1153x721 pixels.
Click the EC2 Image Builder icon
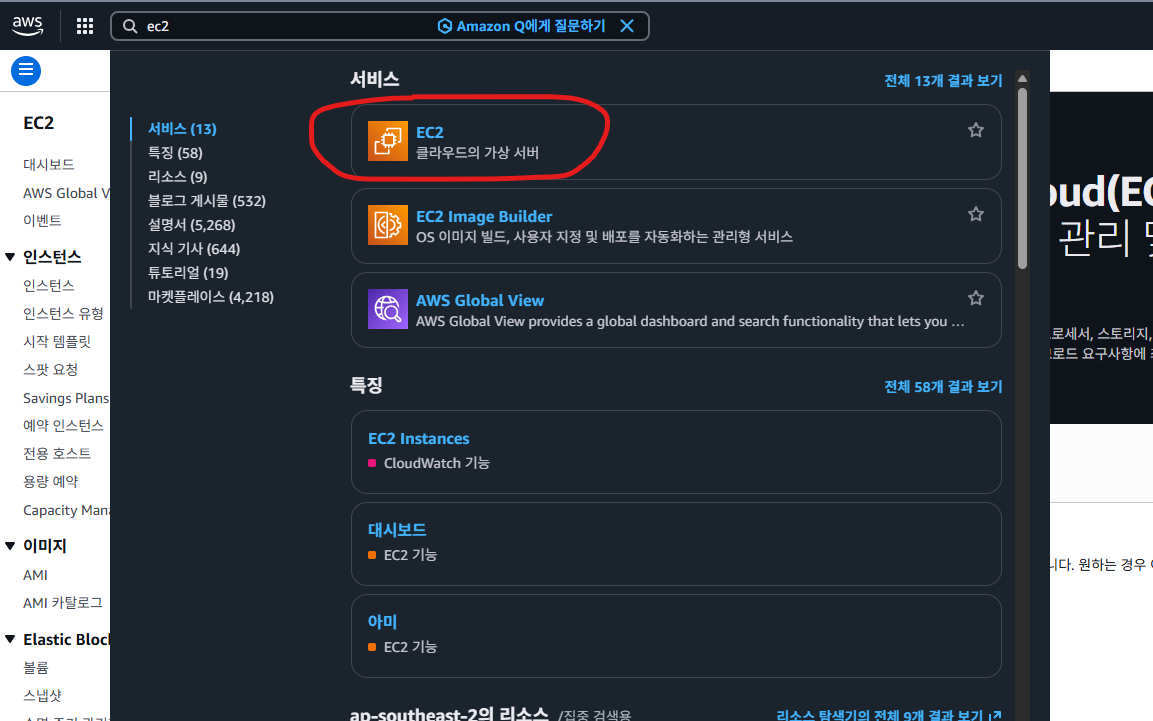388,225
